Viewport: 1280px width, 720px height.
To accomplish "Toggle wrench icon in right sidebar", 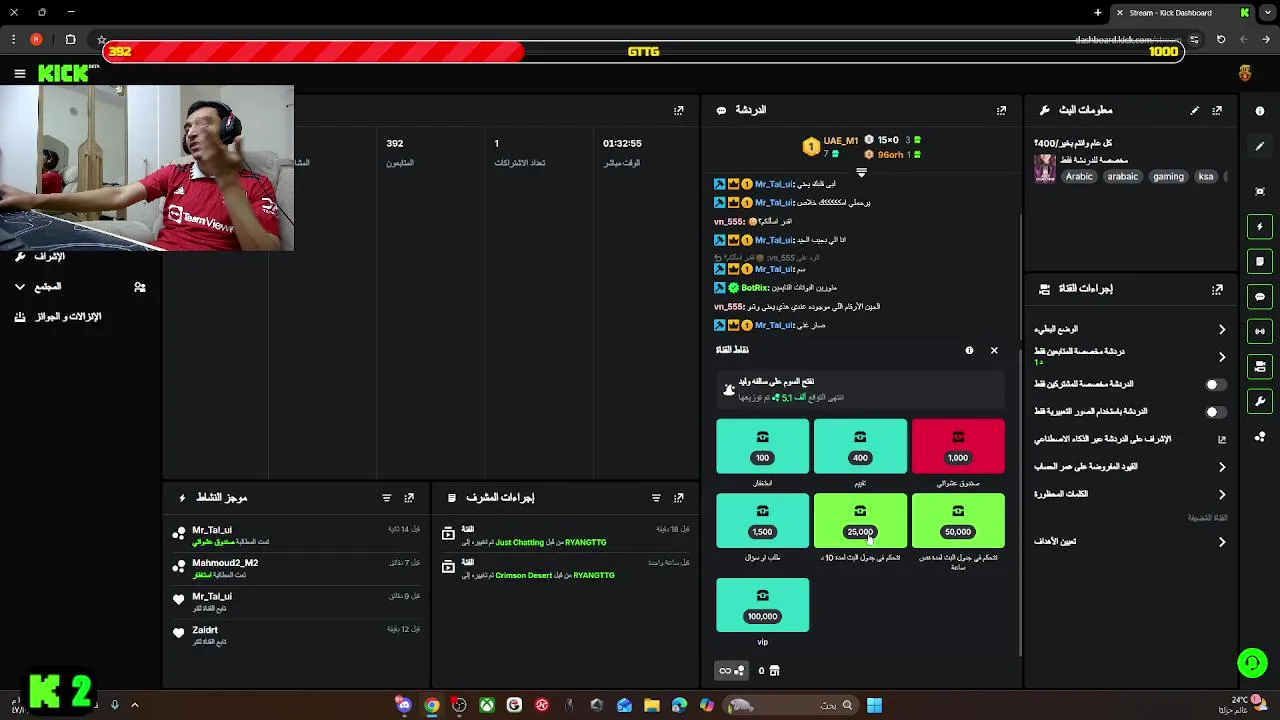I will point(1260,401).
